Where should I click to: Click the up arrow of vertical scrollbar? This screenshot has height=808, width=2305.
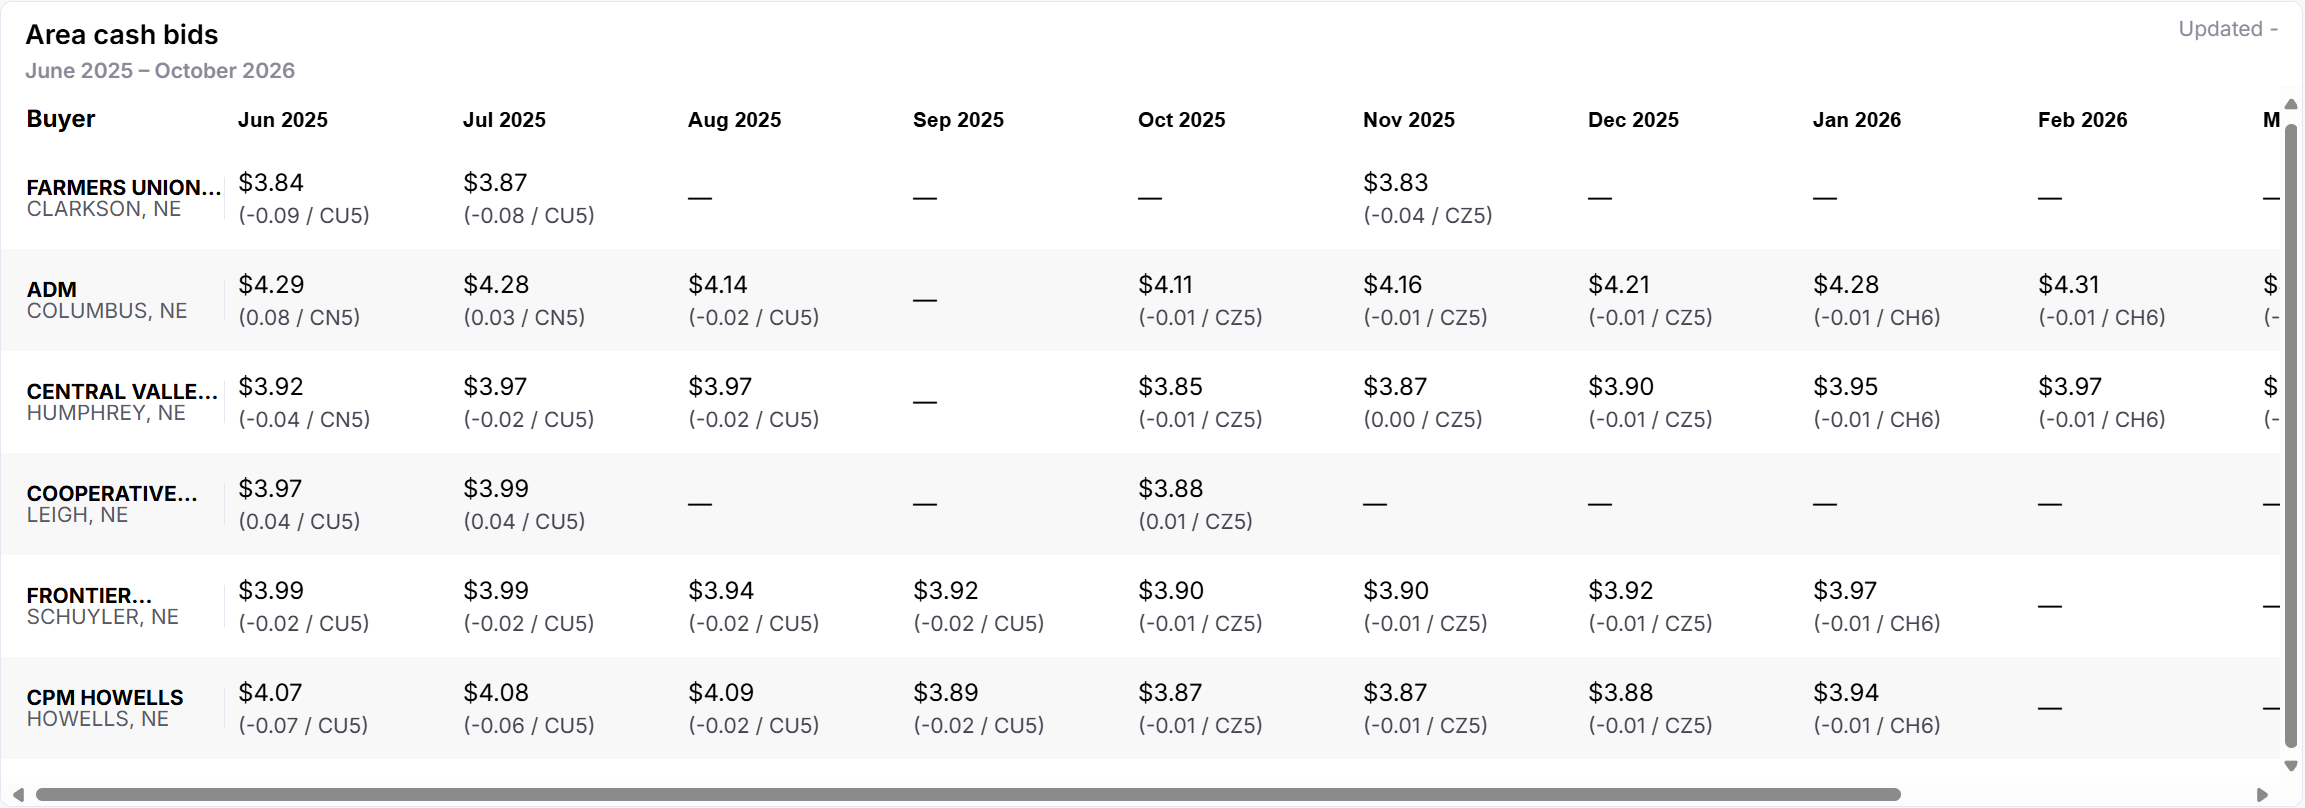point(2291,104)
